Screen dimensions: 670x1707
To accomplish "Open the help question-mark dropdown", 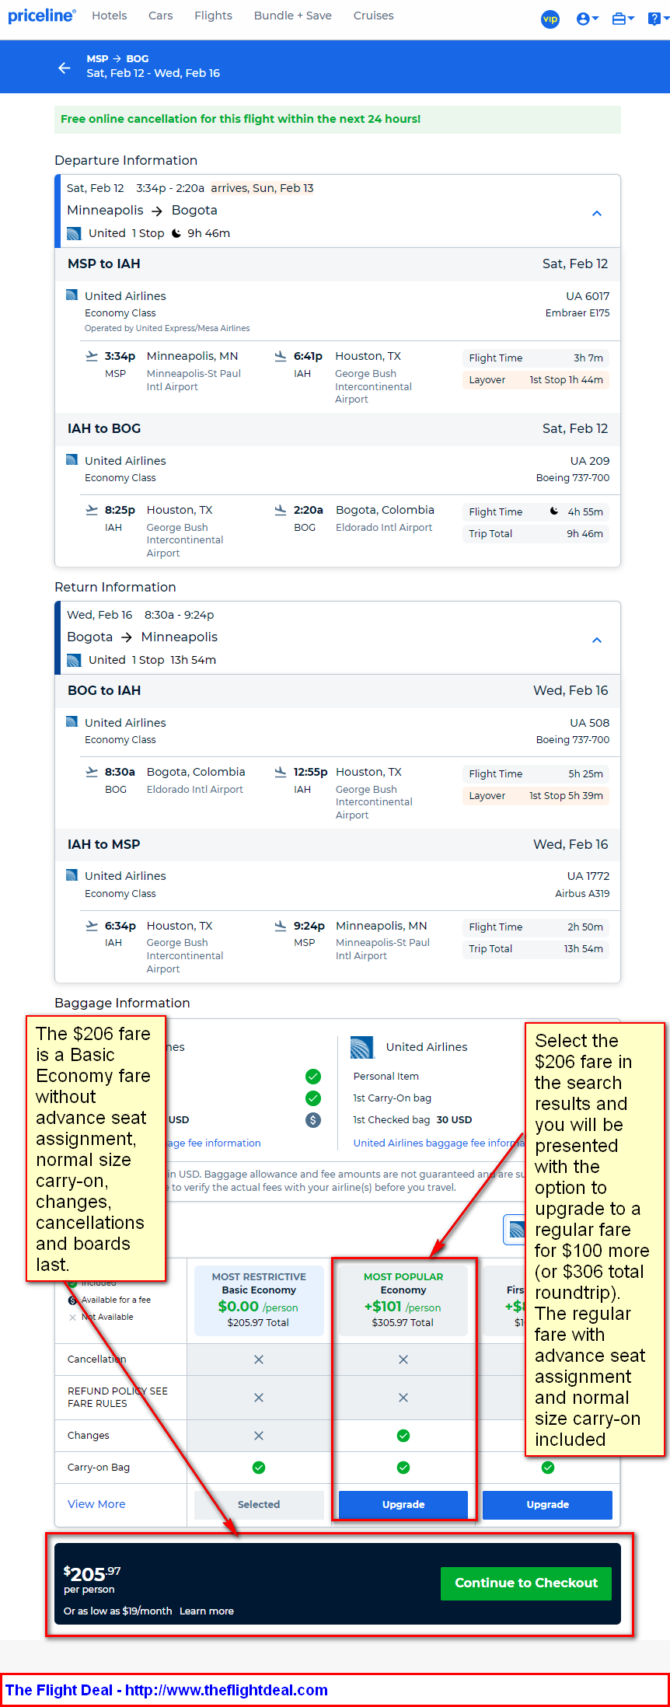I will (656, 19).
